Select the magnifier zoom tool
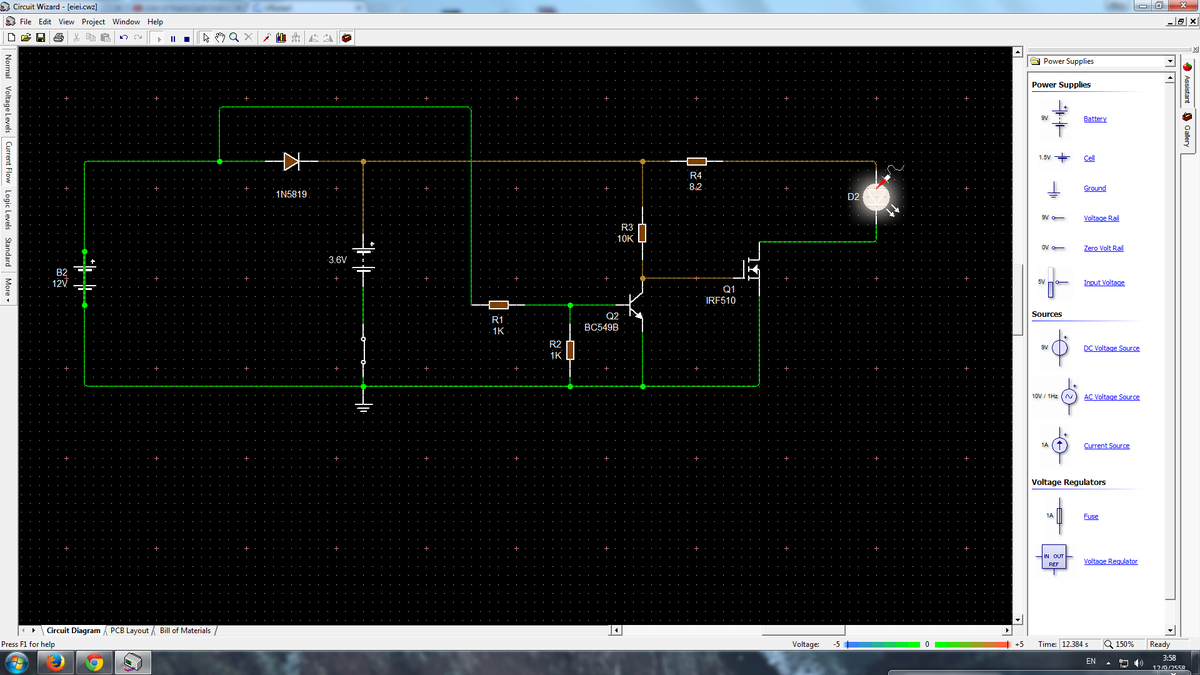The image size is (1200, 675). (x=234, y=38)
